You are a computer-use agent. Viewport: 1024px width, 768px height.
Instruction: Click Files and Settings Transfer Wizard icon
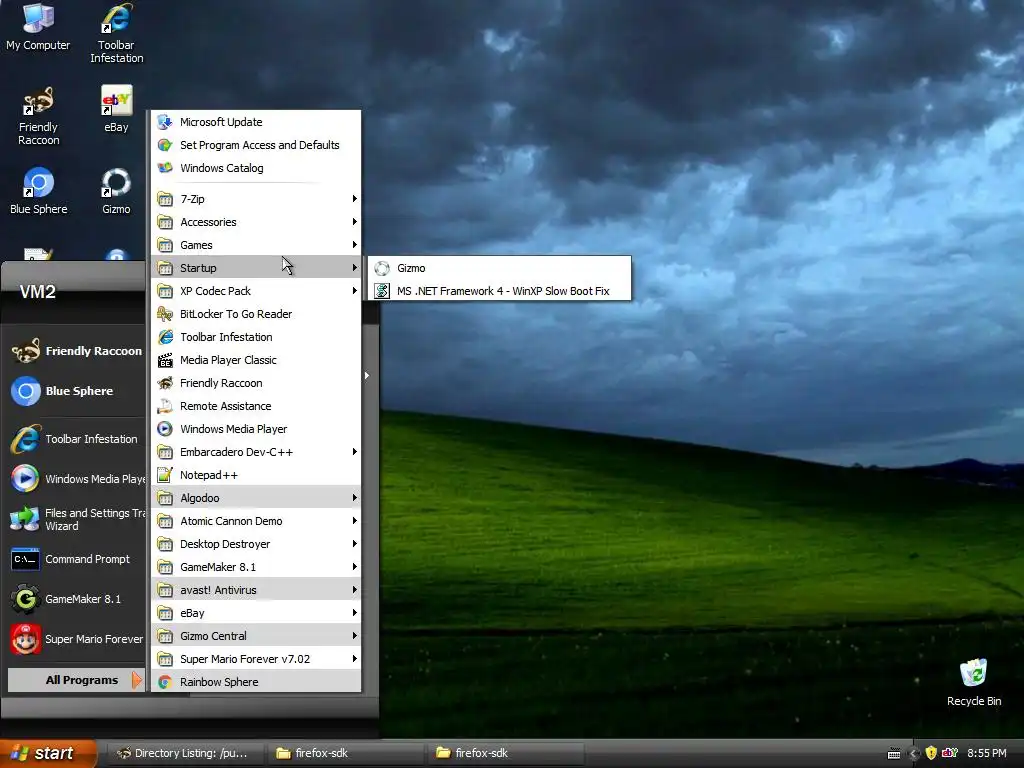[x=25, y=519]
